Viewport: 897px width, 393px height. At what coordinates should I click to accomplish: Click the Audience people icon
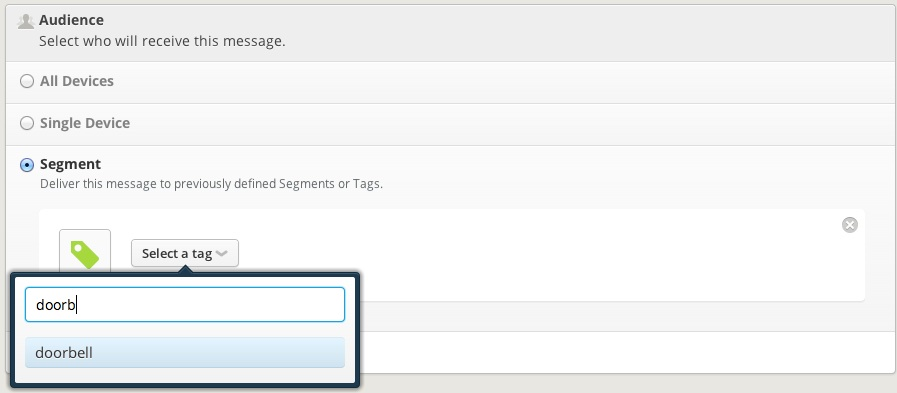click(x=26, y=21)
